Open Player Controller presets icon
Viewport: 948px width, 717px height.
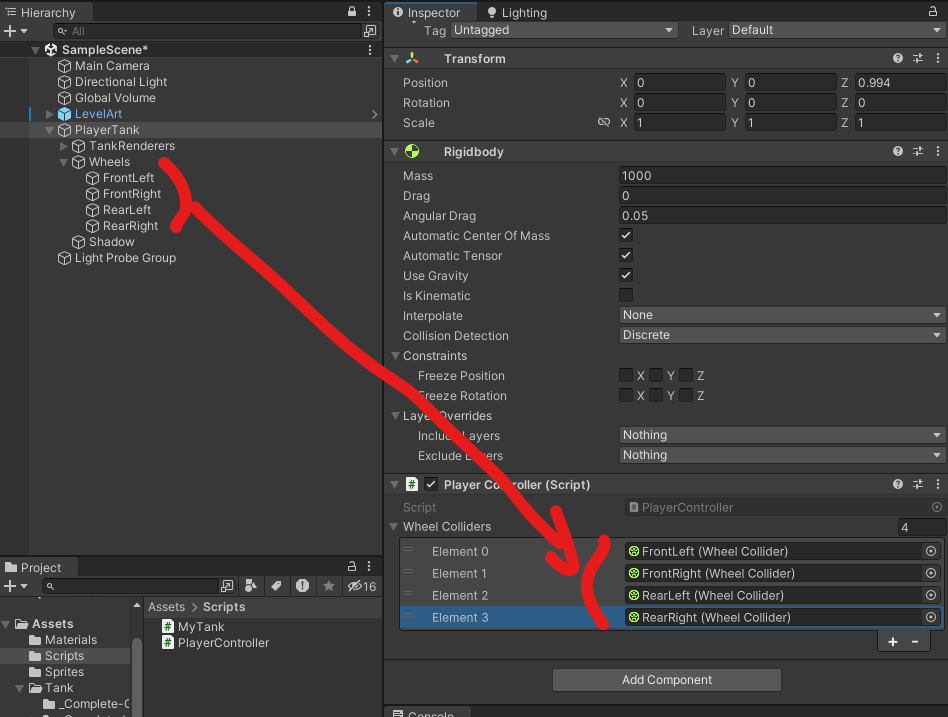918,484
